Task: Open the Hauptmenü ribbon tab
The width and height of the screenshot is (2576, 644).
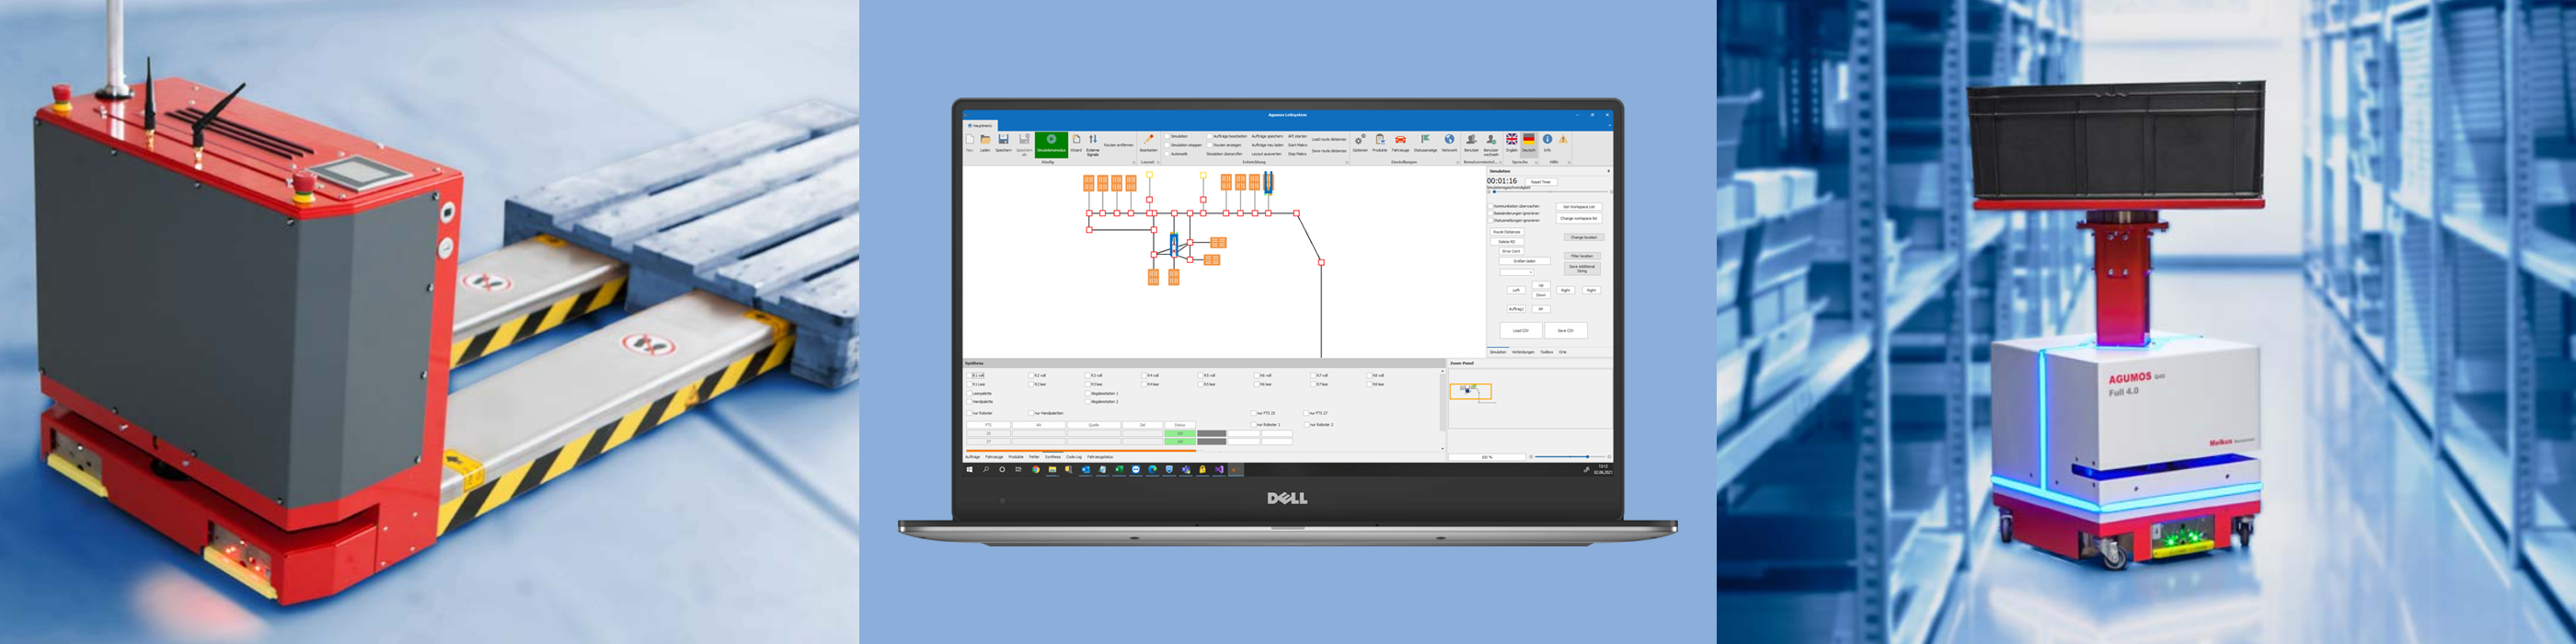Action: (980, 126)
